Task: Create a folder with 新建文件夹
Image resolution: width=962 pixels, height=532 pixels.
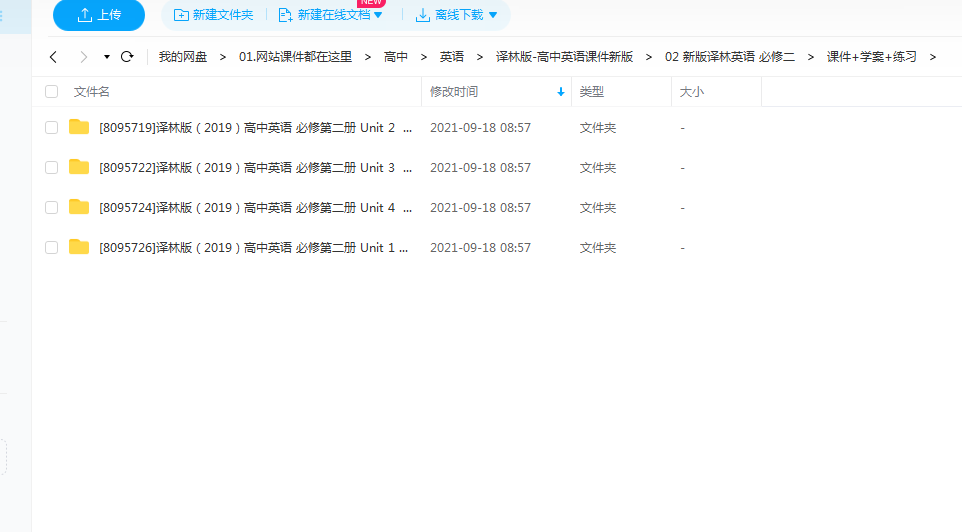Action: point(214,15)
